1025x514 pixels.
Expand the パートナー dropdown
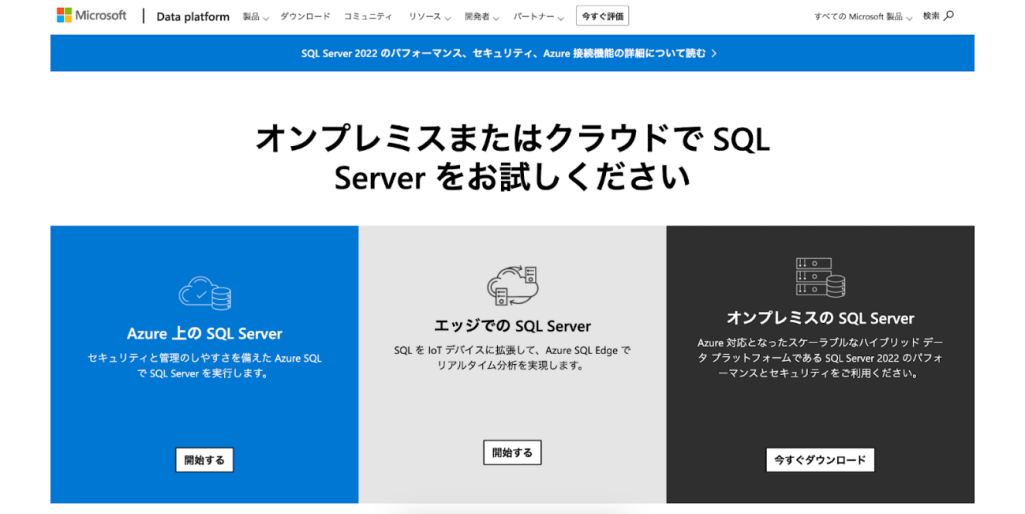pyautogui.click(x=539, y=16)
